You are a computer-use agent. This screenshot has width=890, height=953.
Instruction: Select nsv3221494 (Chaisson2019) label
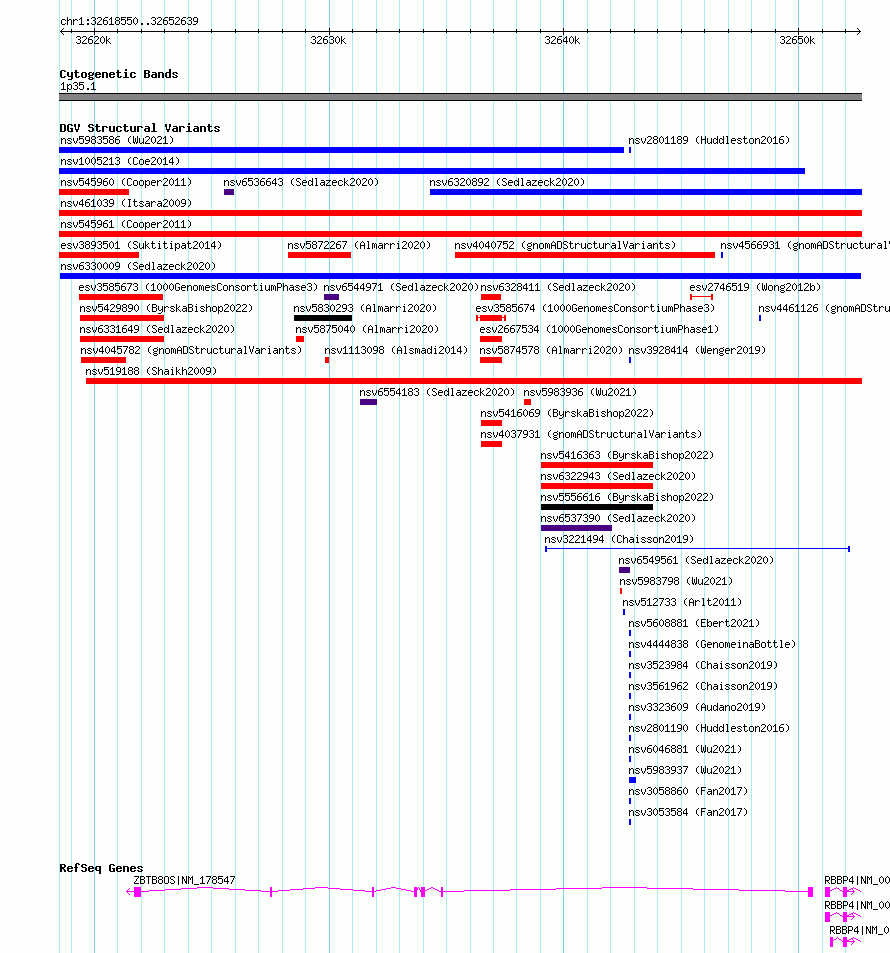coord(619,540)
